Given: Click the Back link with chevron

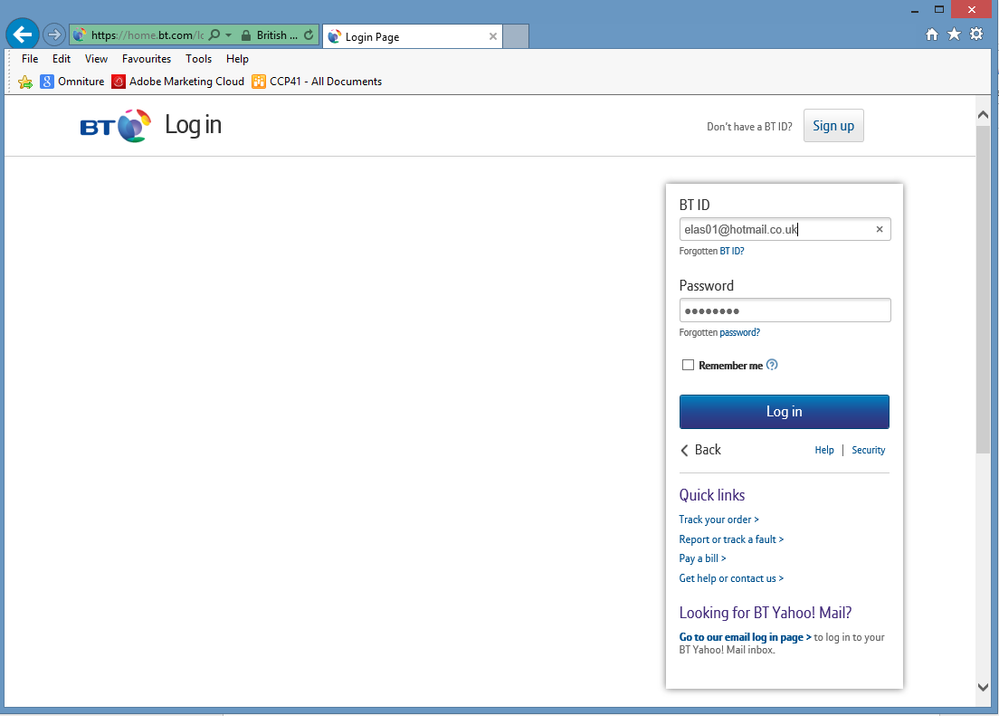Looking at the screenshot, I should (x=701, y=450).
